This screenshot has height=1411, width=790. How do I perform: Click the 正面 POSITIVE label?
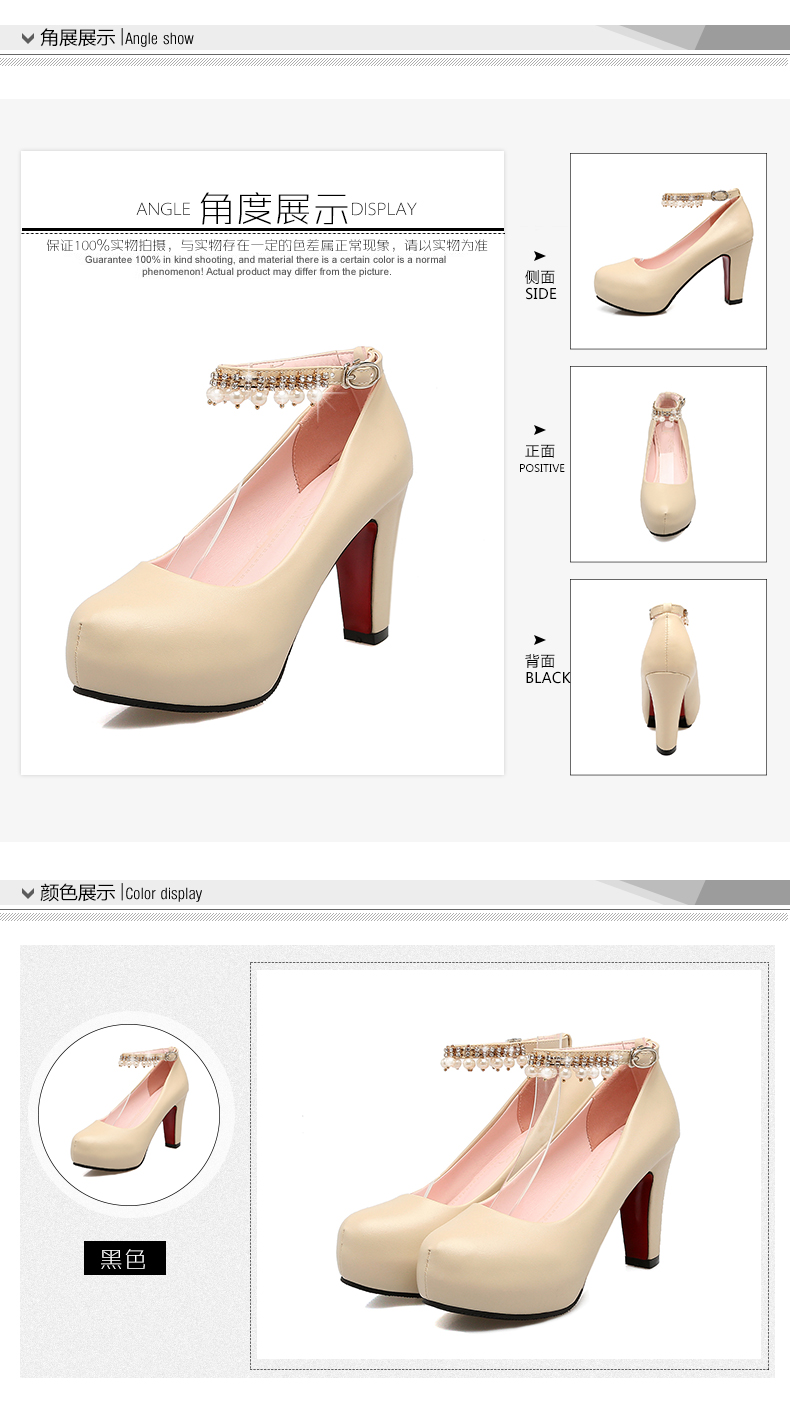pyautogui.click(x=541, y=459)
